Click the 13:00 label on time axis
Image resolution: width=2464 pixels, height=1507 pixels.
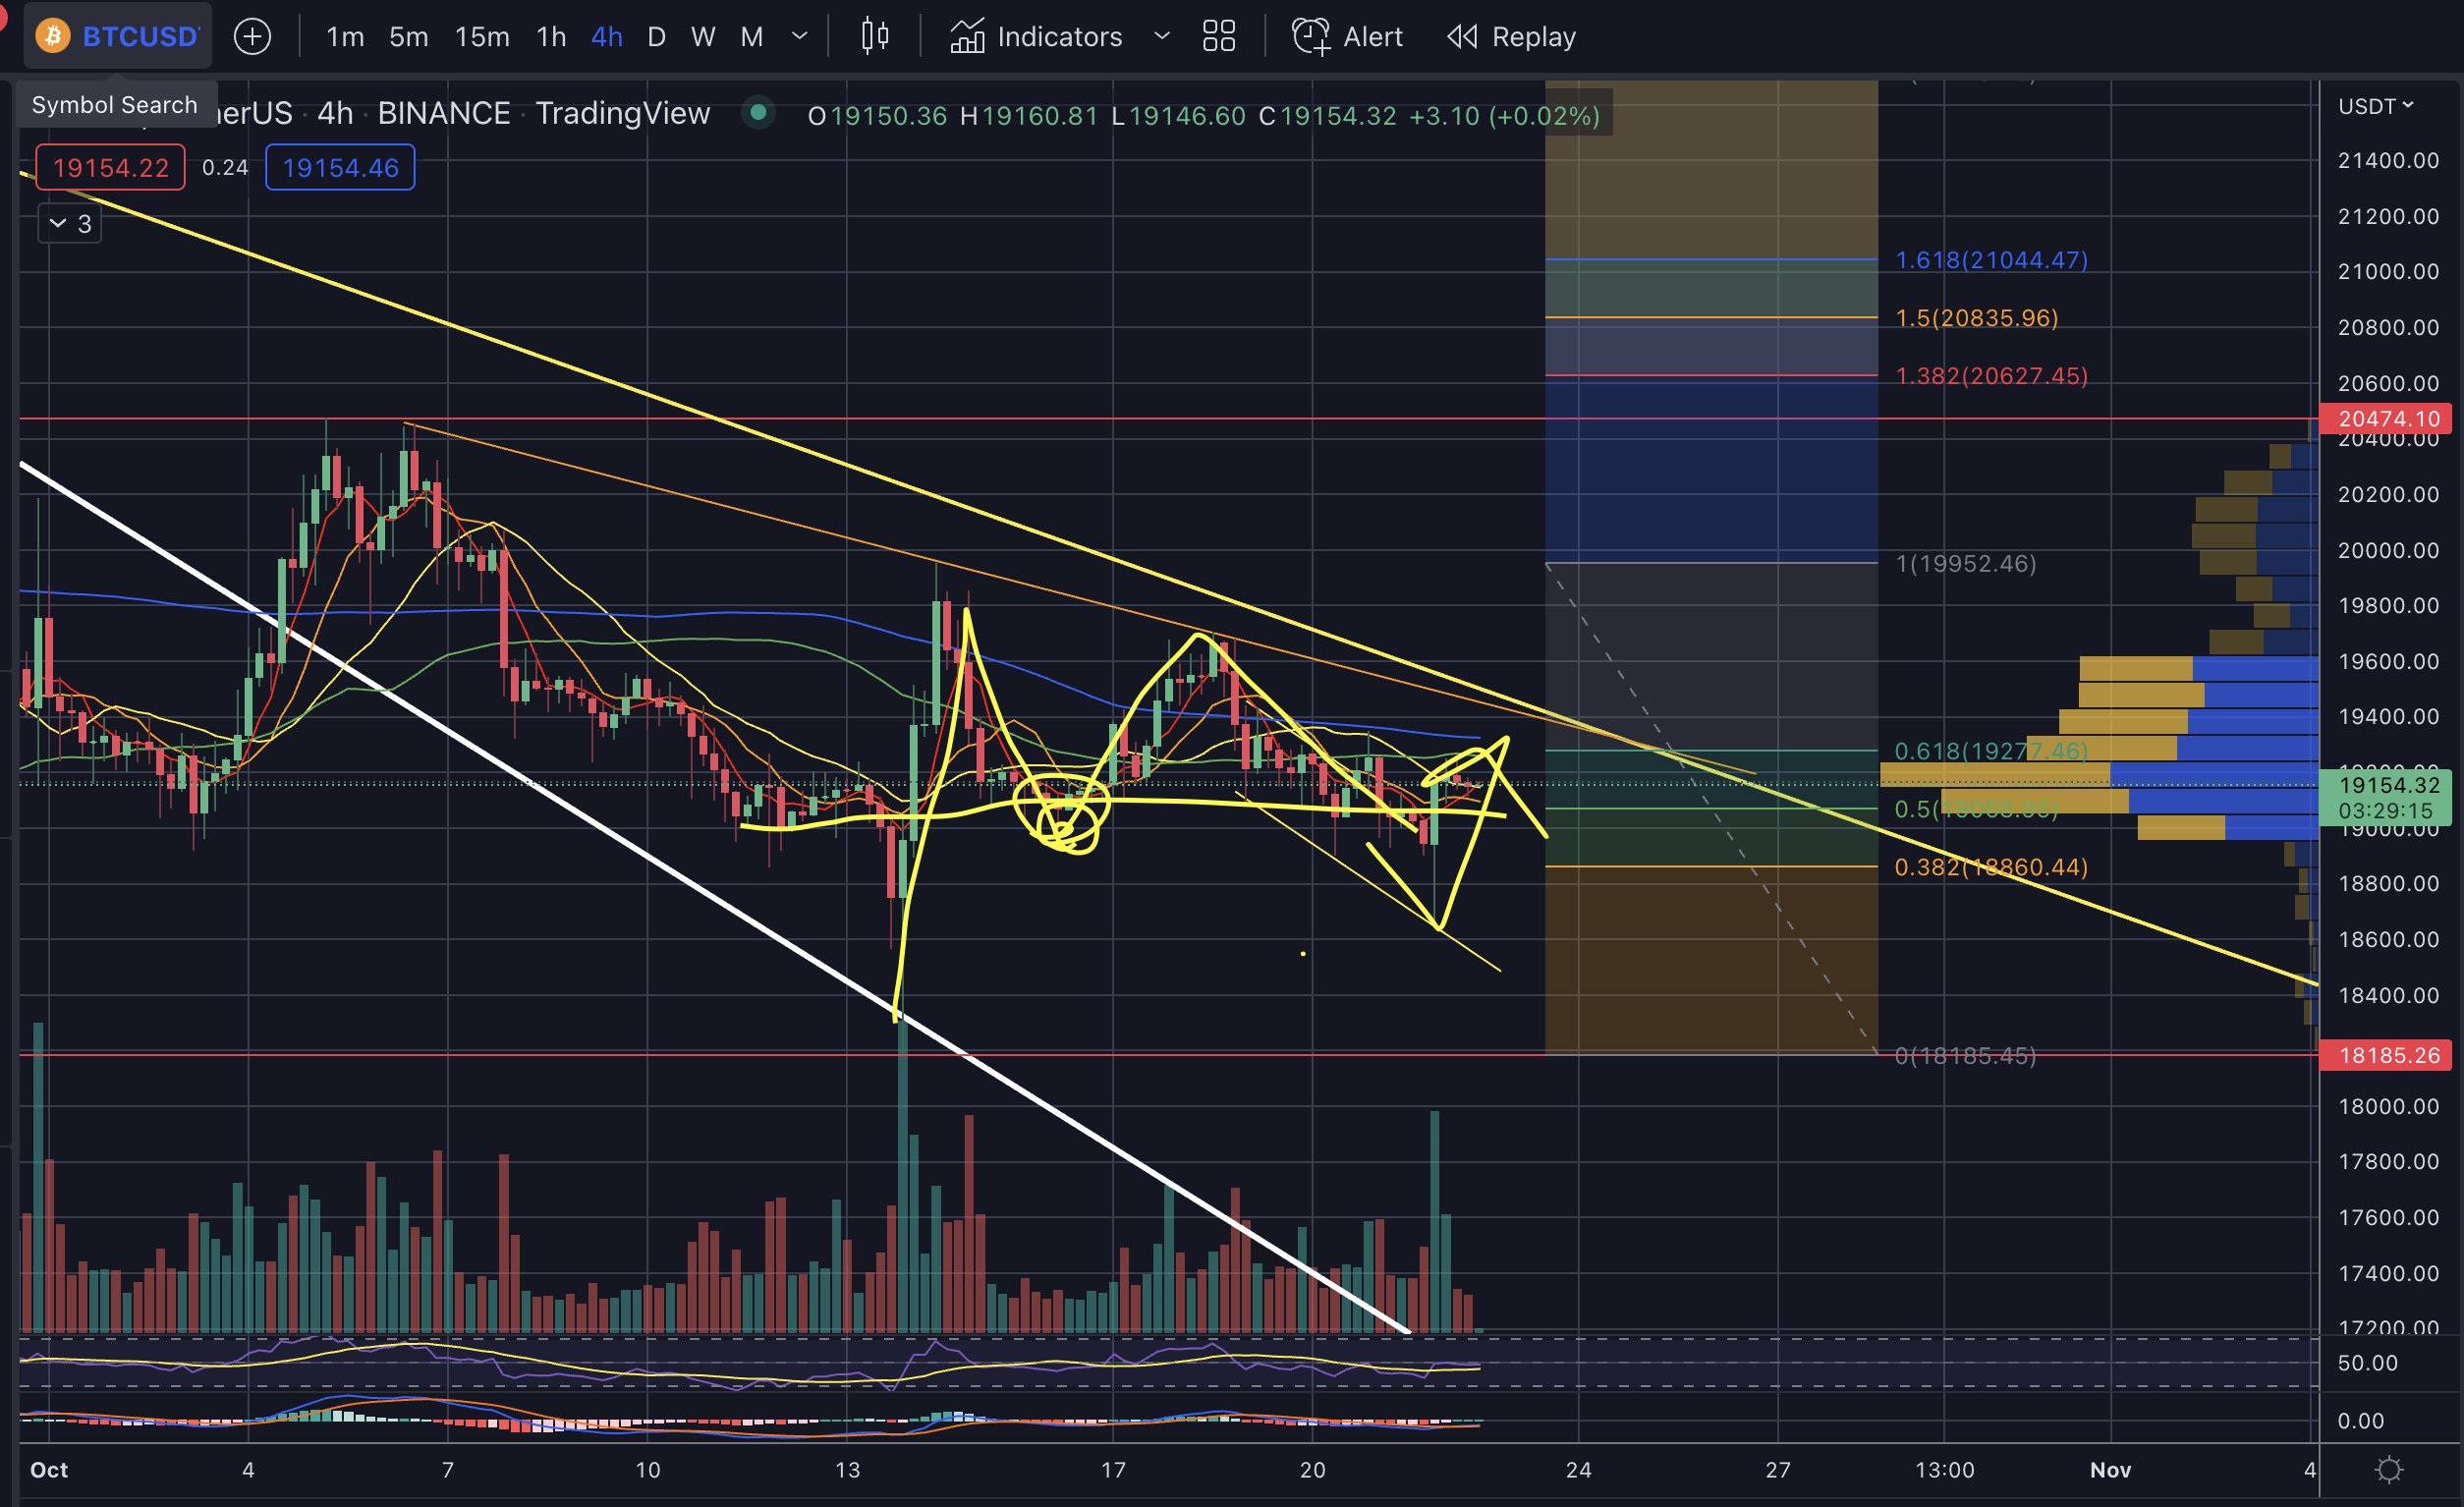tap(1944, 1469)
